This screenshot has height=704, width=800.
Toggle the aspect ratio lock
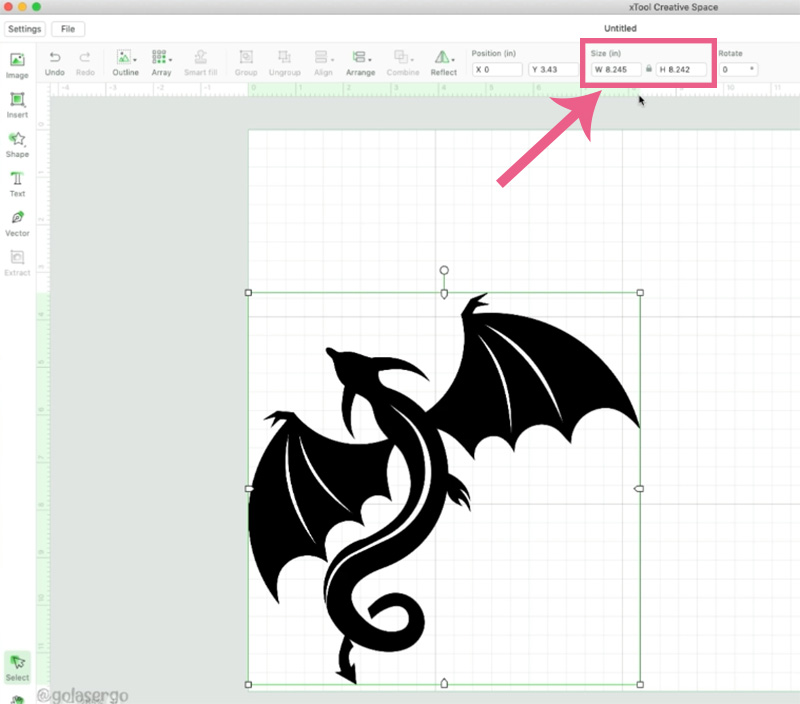point(649,70)
